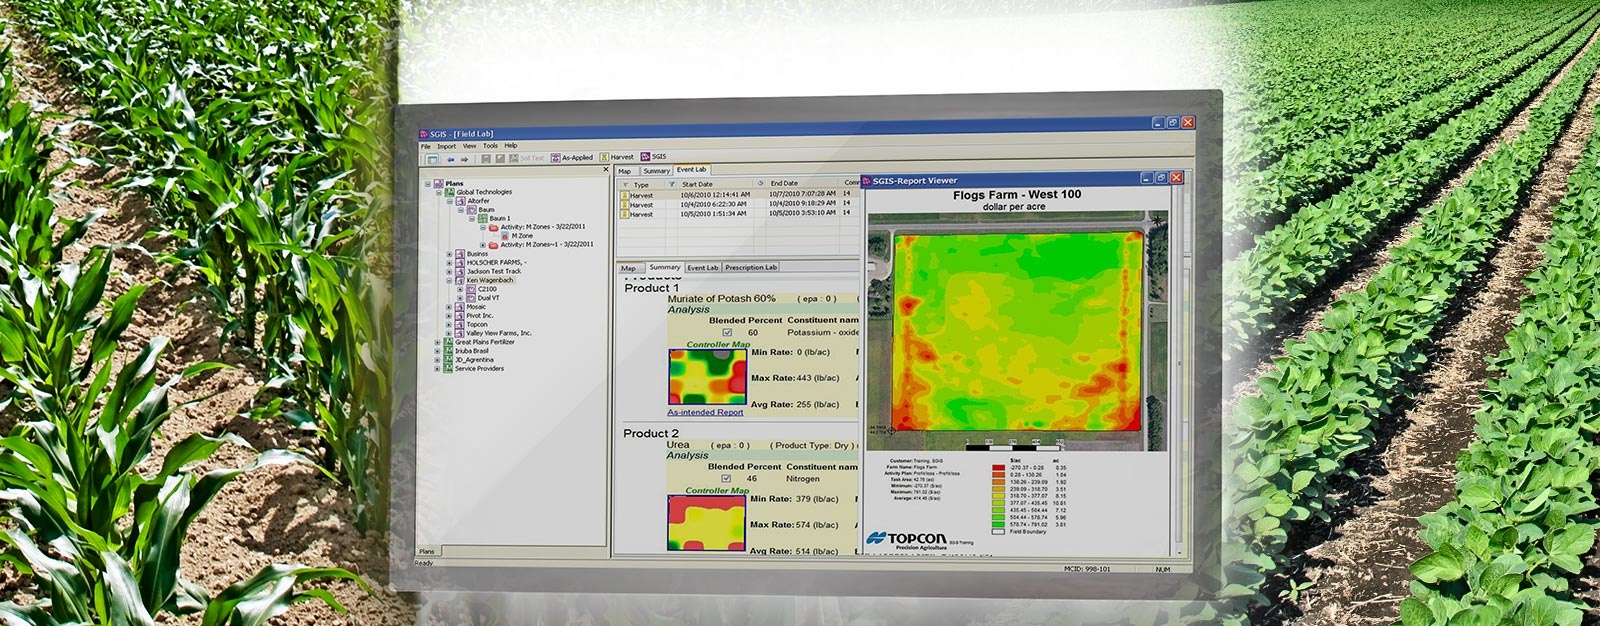This screenshot has width=1600, height=626.
Task: Collapse the Global Technologies node
Action: [x=438, y=192]
